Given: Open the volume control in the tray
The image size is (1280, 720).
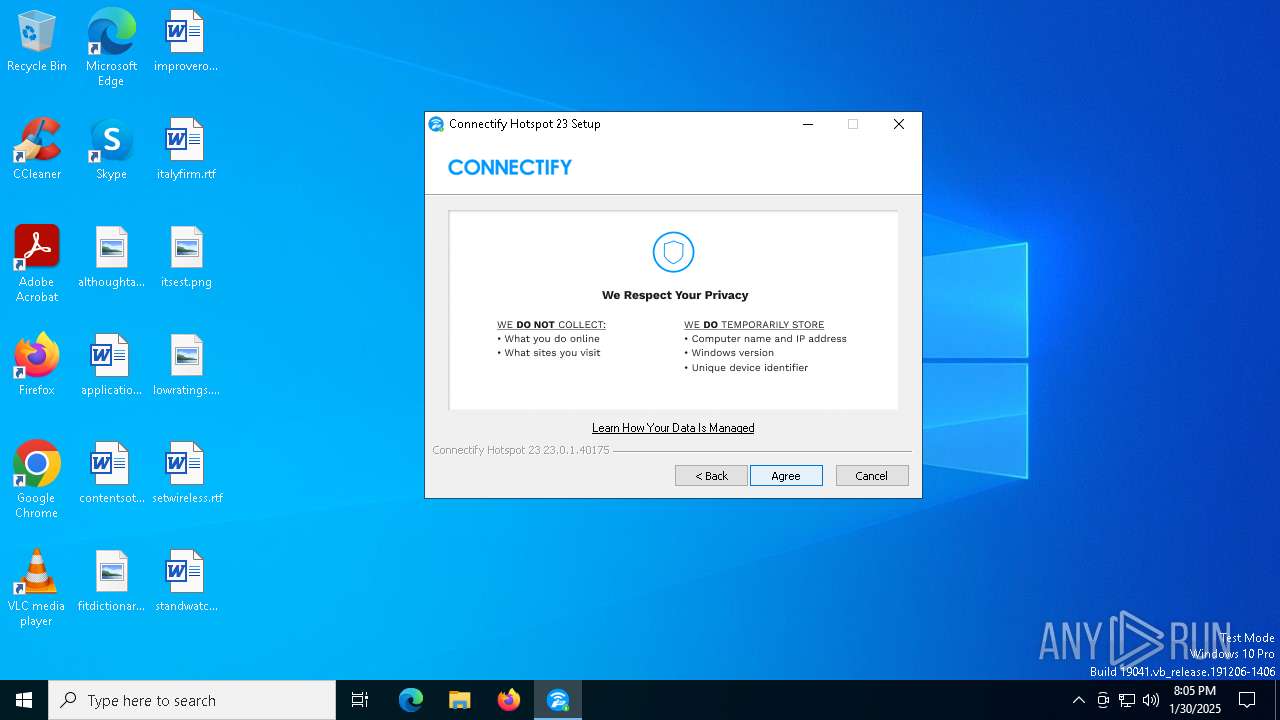Looking at the screenshot, I should tap(1151, 700).
